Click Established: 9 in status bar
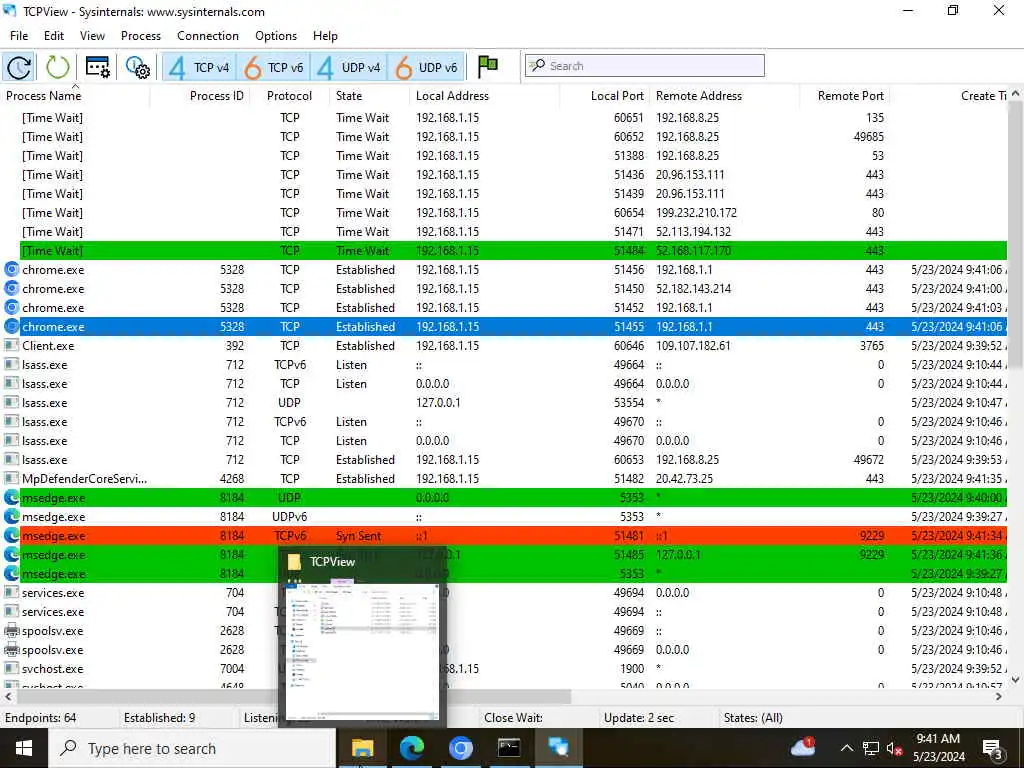The width and height of the screenshot is (1024, 768). [x=159, y=718]
